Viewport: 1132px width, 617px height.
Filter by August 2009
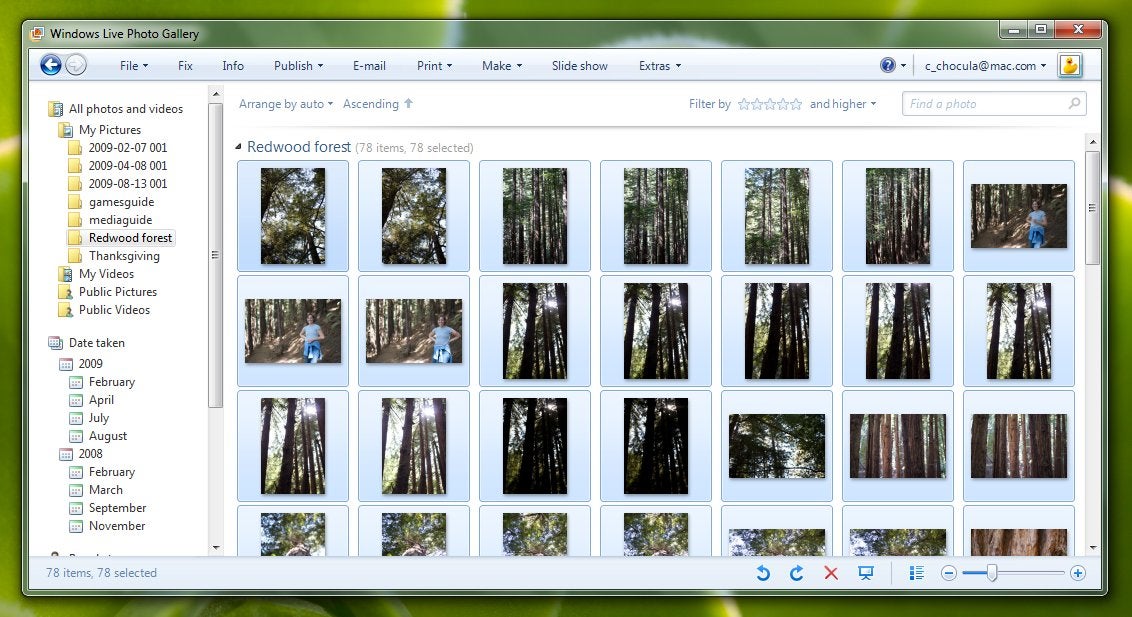pyautogui.click(x=108, y=436)
